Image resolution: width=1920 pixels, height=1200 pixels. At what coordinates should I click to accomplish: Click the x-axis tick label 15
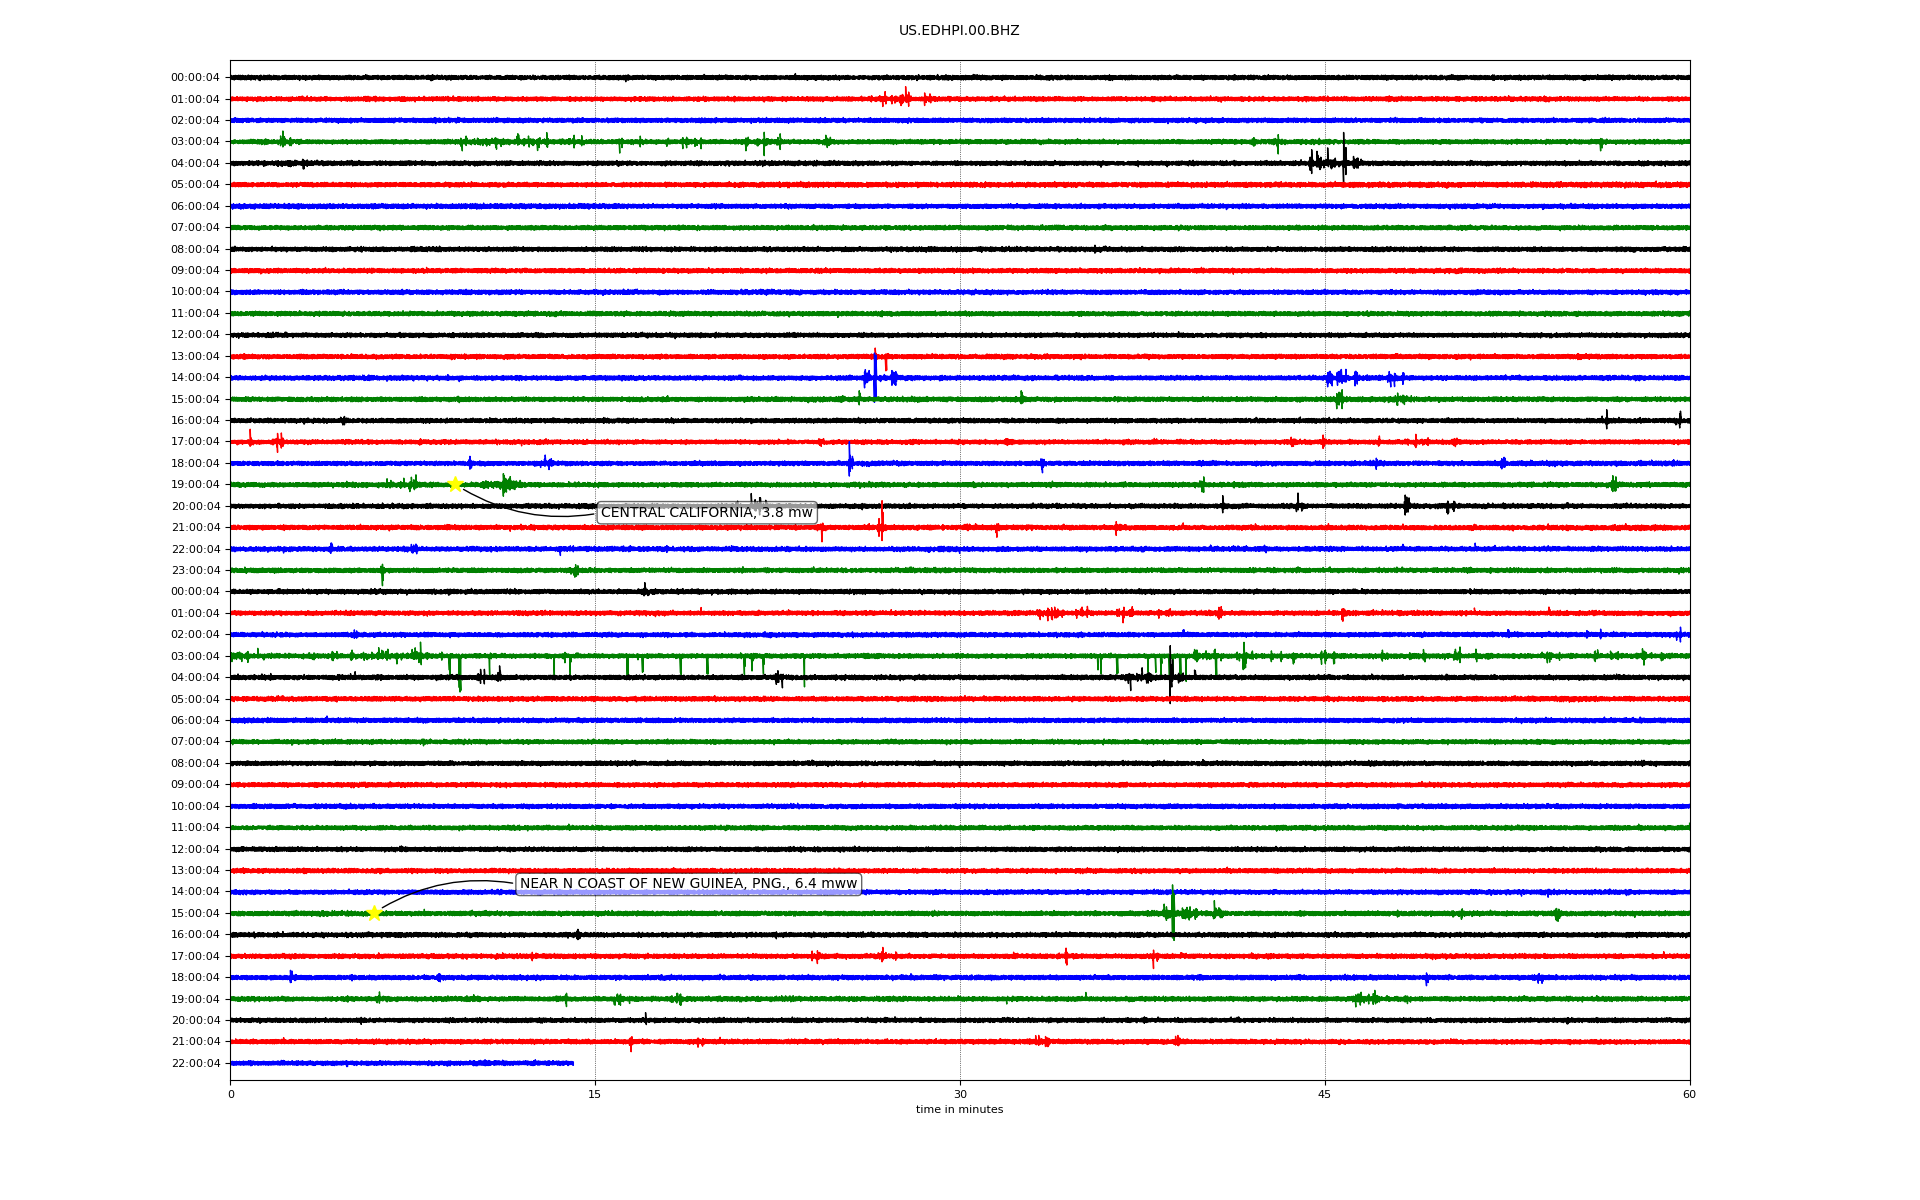click(x=595, y=1095)
